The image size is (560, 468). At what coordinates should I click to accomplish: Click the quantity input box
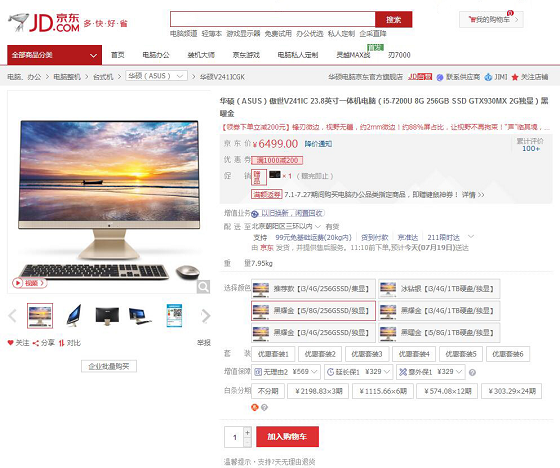click(234, 437)
